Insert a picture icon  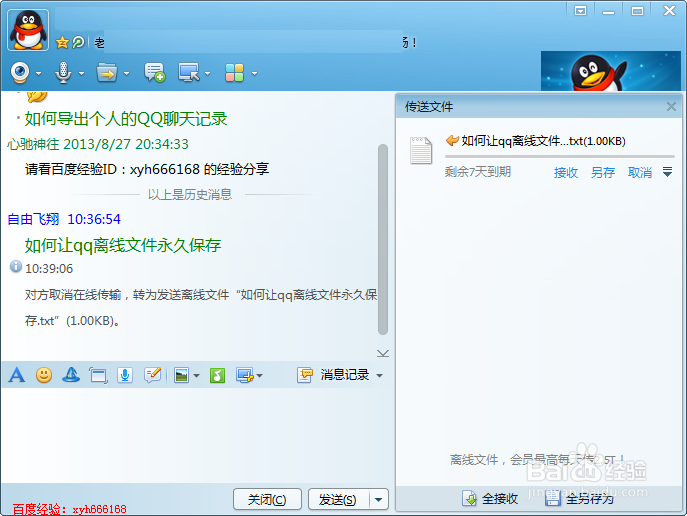pos(181,375)
